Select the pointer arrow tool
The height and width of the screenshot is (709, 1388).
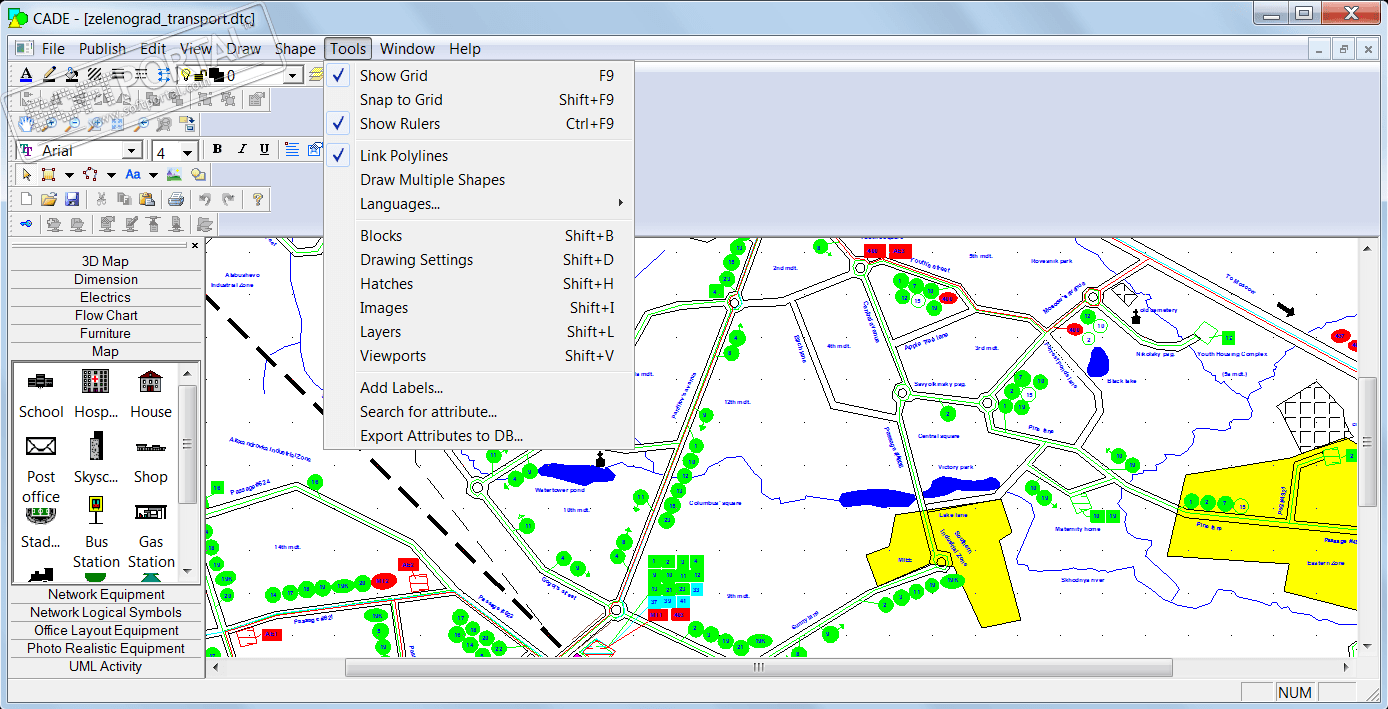pos(27,174)
